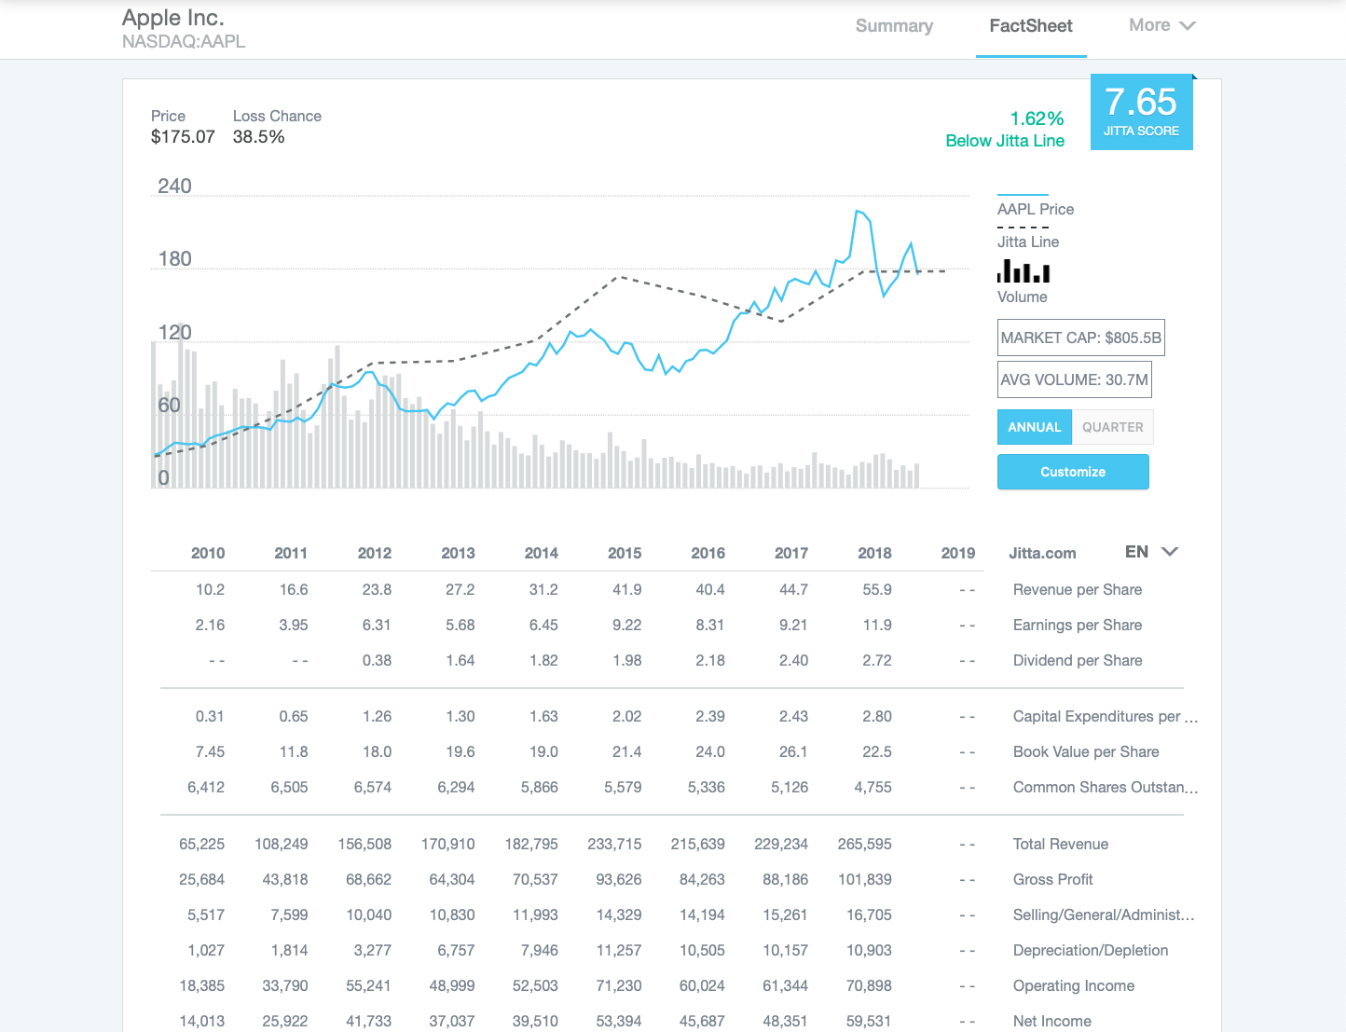Click the Loss Chance 38.5% value
Screen dimensions: 1346x1032
[259, 137]
